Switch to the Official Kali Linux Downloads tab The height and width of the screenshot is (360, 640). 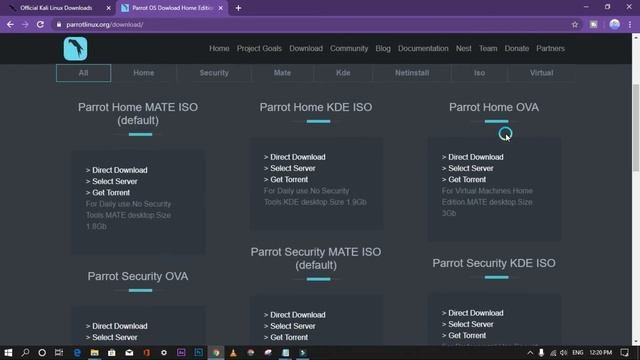(56, 8)
